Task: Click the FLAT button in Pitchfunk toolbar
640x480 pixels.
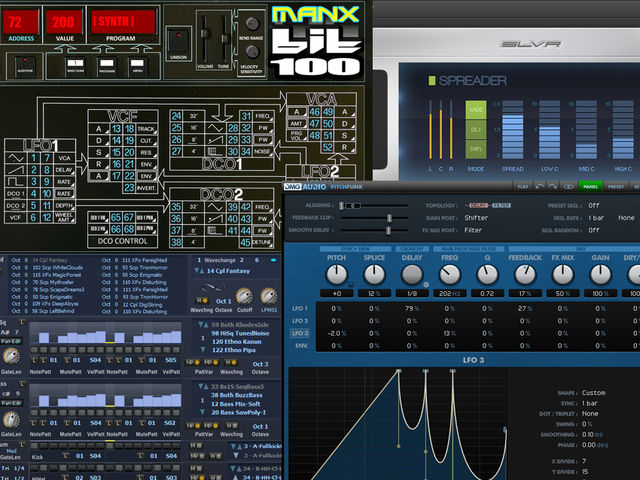Action: [523, 187]
